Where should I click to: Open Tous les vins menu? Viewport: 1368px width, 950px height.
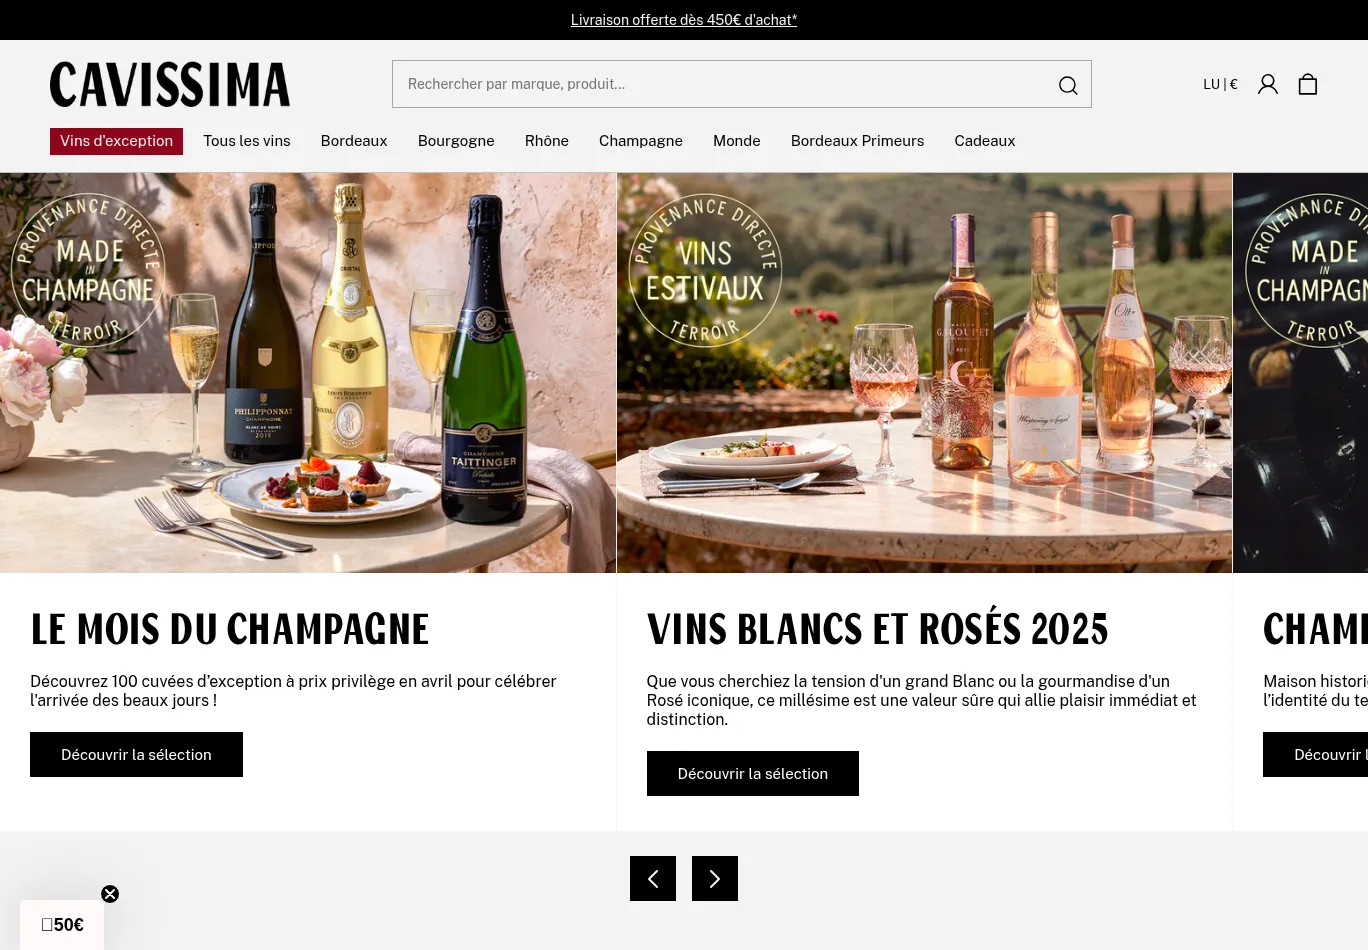247,141
